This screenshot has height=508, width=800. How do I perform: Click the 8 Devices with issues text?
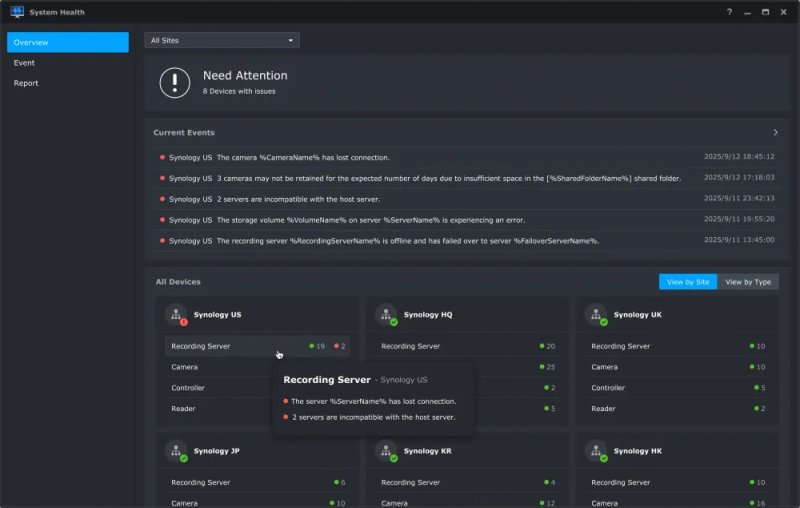pyautogui.click(x=239, y=91)
